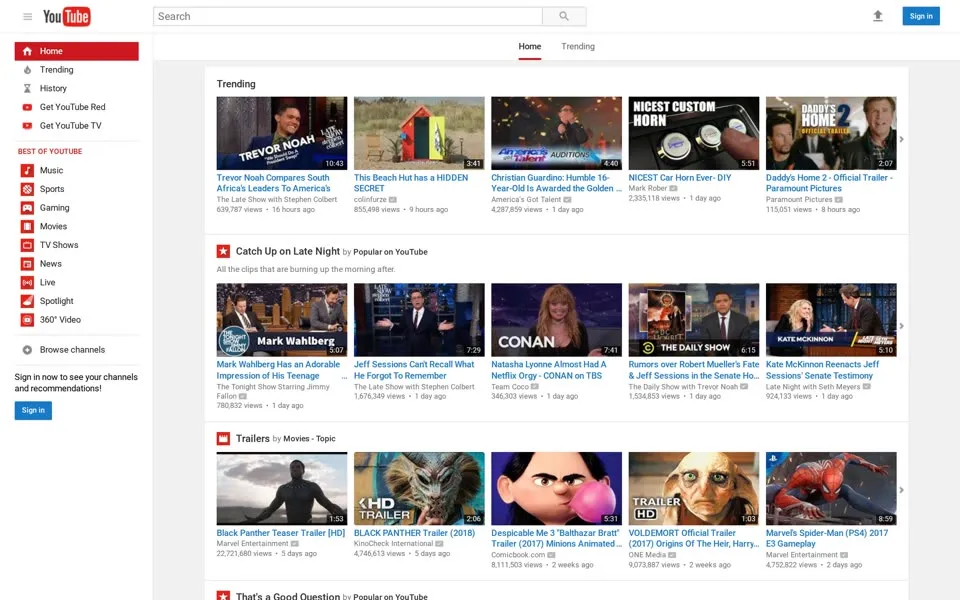This screenshot has height=600, width=960.
Task: Open Browse channels link
Action: [72, 350]
